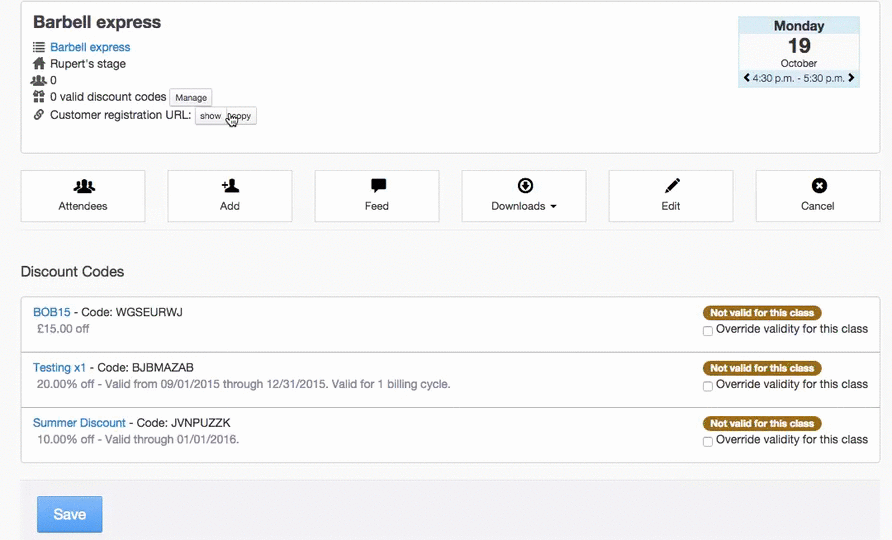Open the class Feed
Viewport: 892px width, 540px height.
point(377,195)
